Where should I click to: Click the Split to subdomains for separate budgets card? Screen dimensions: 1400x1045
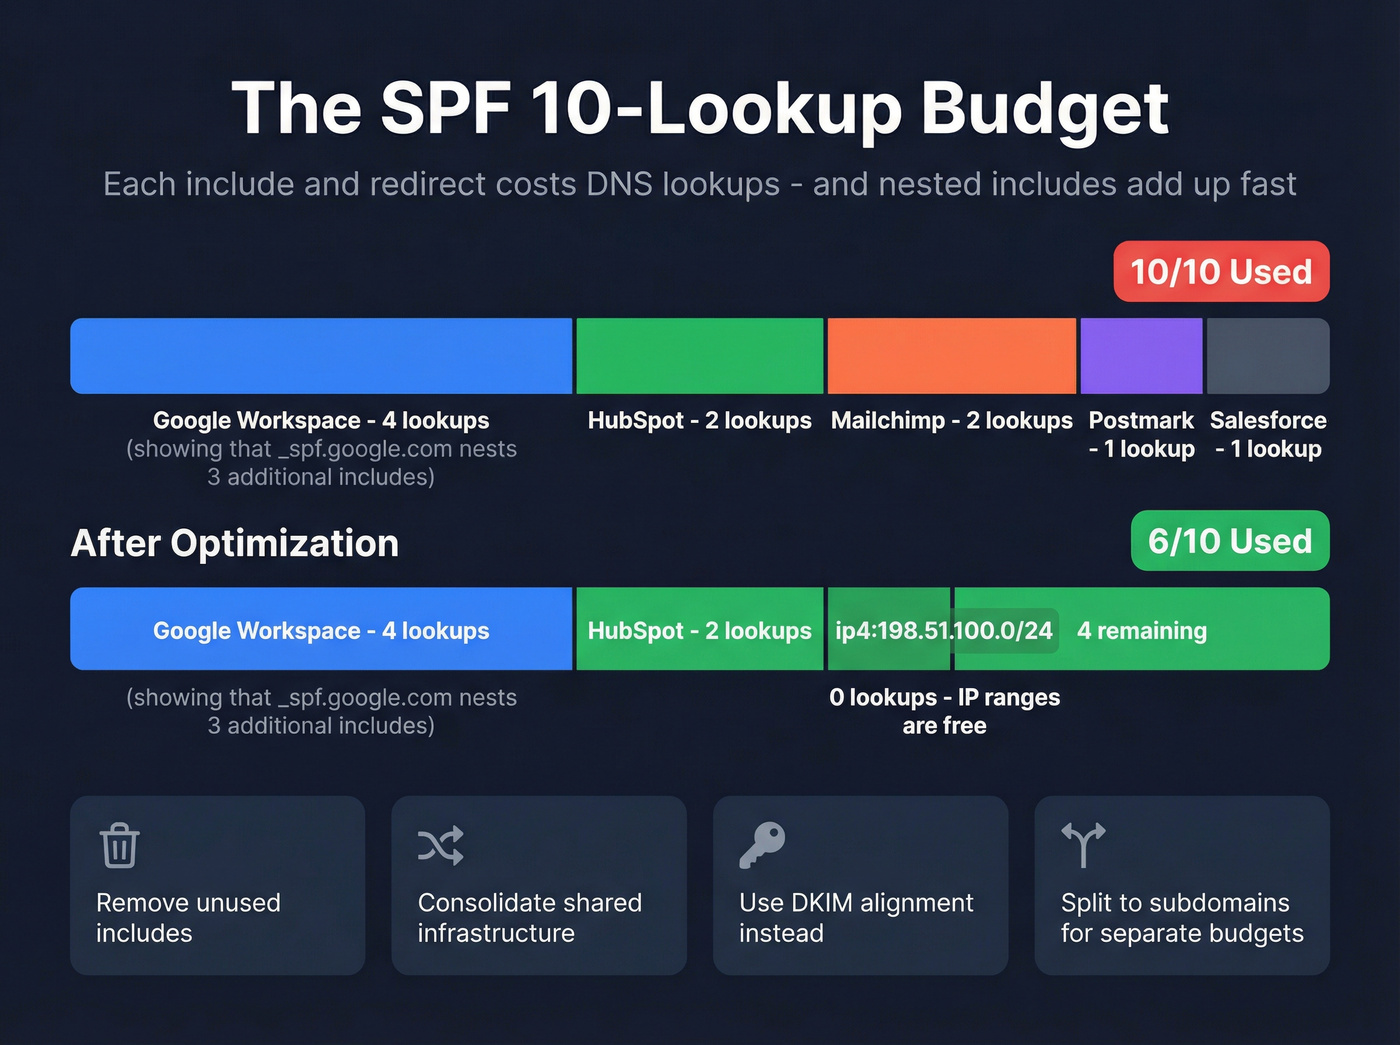tap(1182, 886)
